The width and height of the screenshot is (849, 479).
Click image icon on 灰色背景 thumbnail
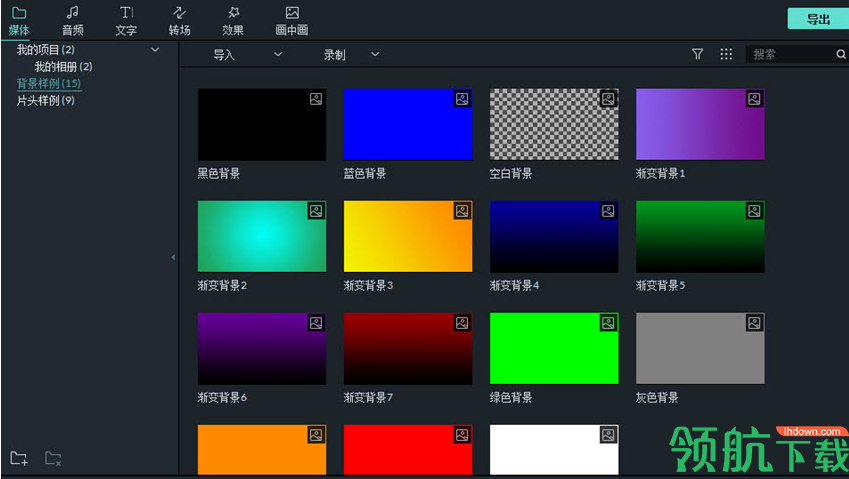(754, 323)
